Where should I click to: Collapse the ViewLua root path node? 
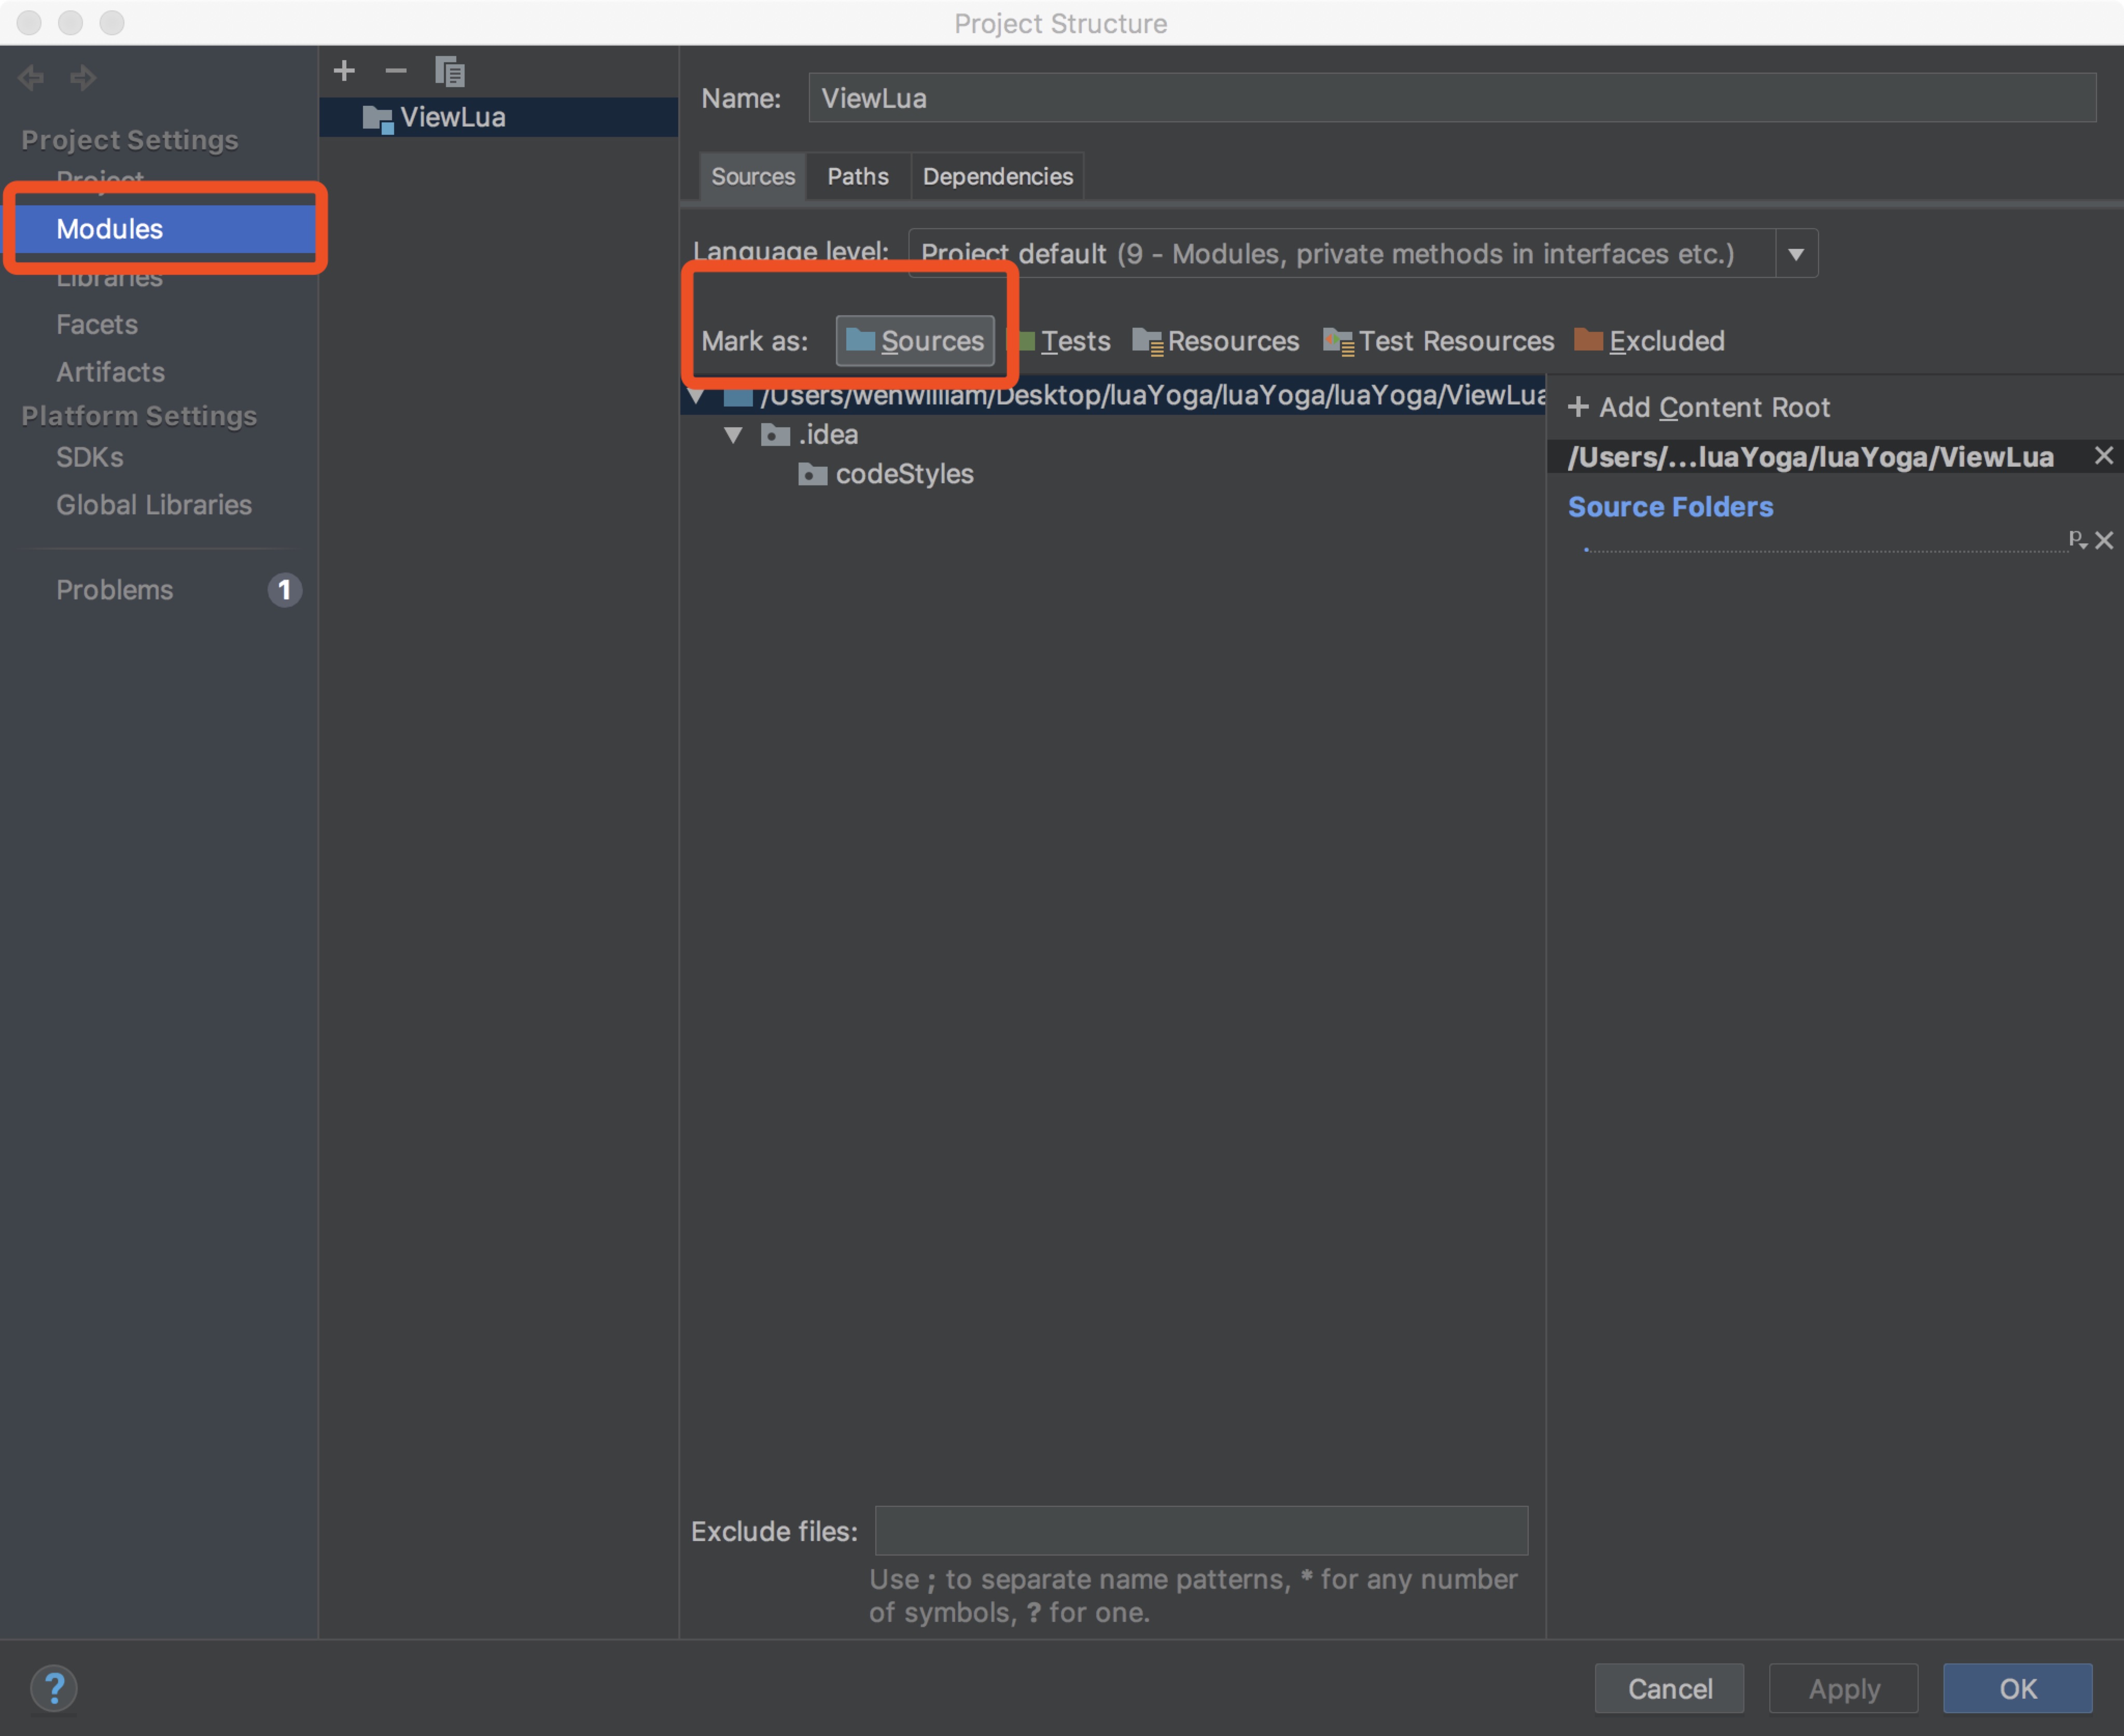(x=697, y=396)
